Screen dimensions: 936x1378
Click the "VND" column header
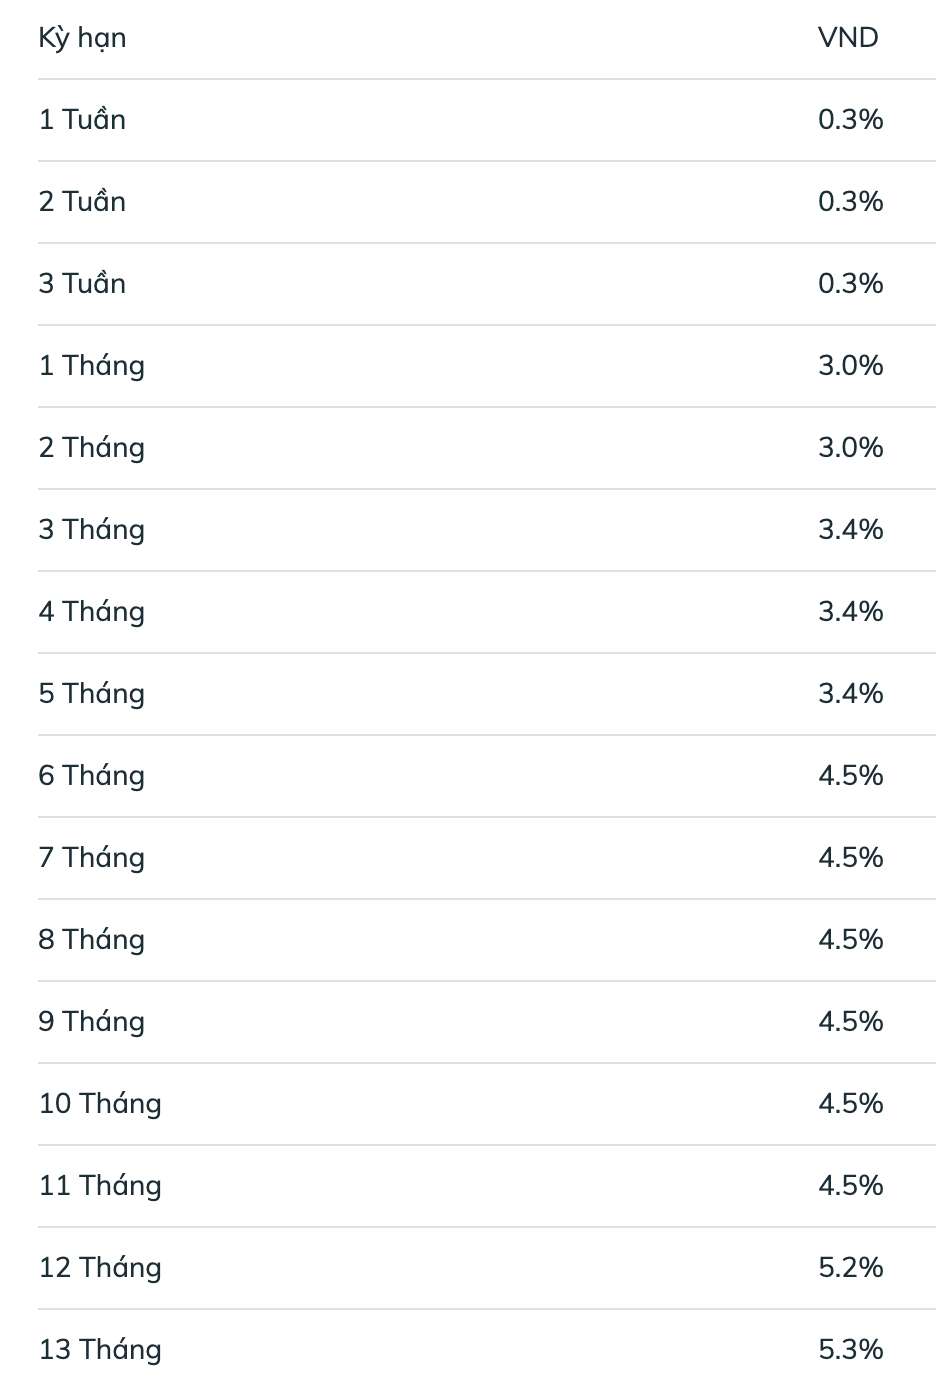[x=848, y=38]
